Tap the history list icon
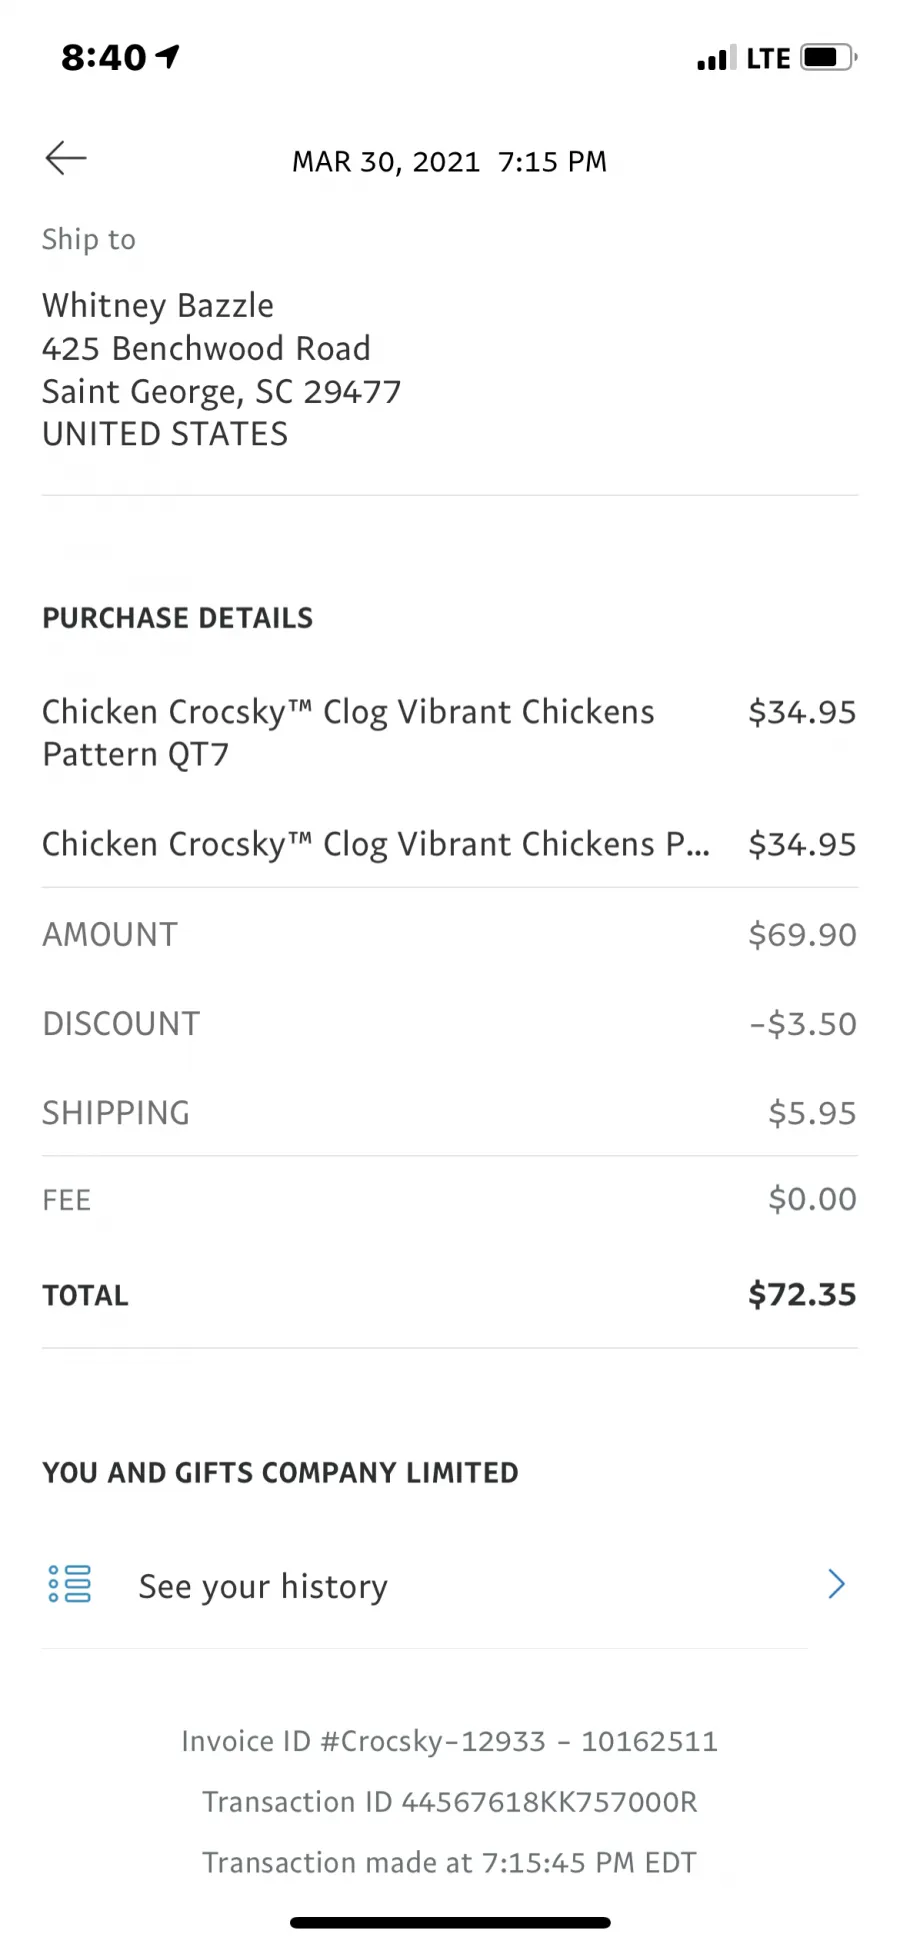 [70, 1584]
